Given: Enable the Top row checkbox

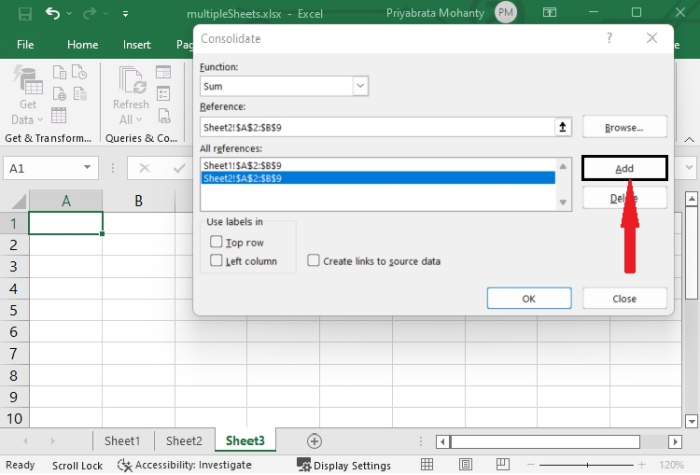Looking at the screenshot, I should coord(216,242).
